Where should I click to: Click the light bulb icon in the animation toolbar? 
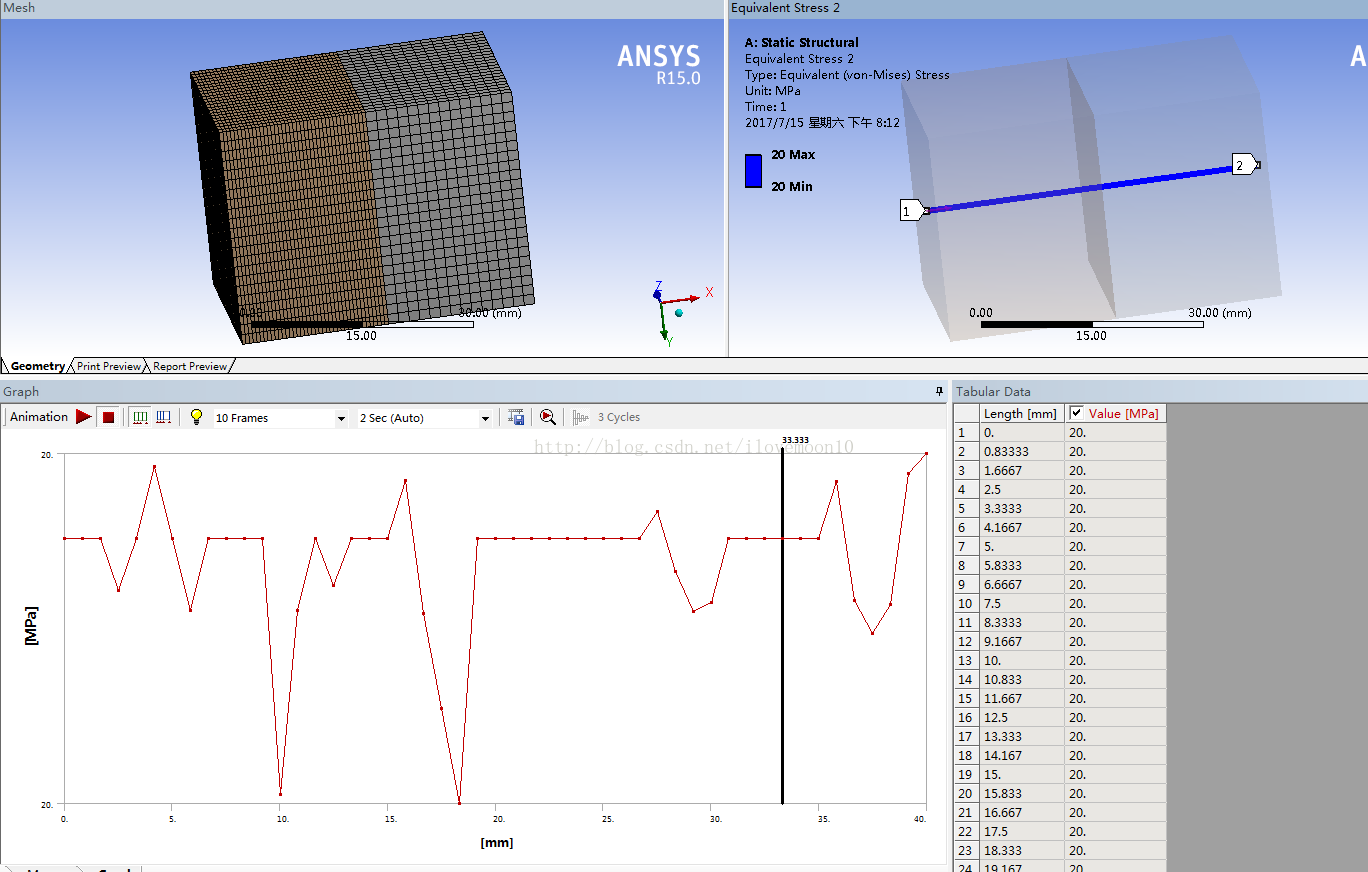pyautogui.click(x=196, y=417)
